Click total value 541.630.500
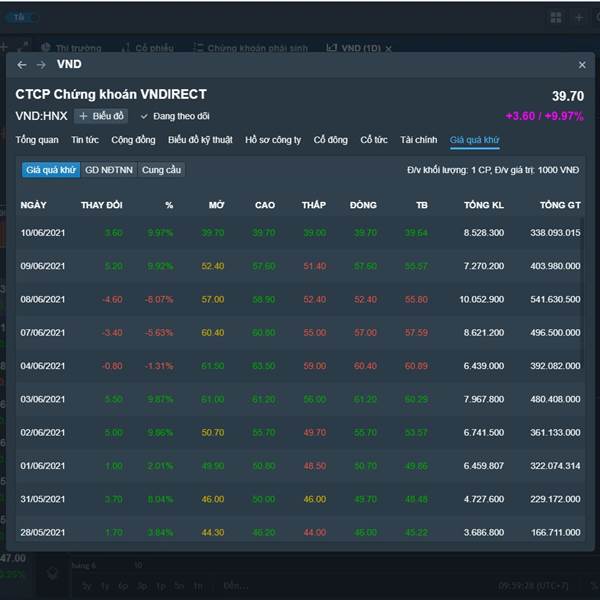The width and height of the screenshot is (600, 600). tap(555, 299)
